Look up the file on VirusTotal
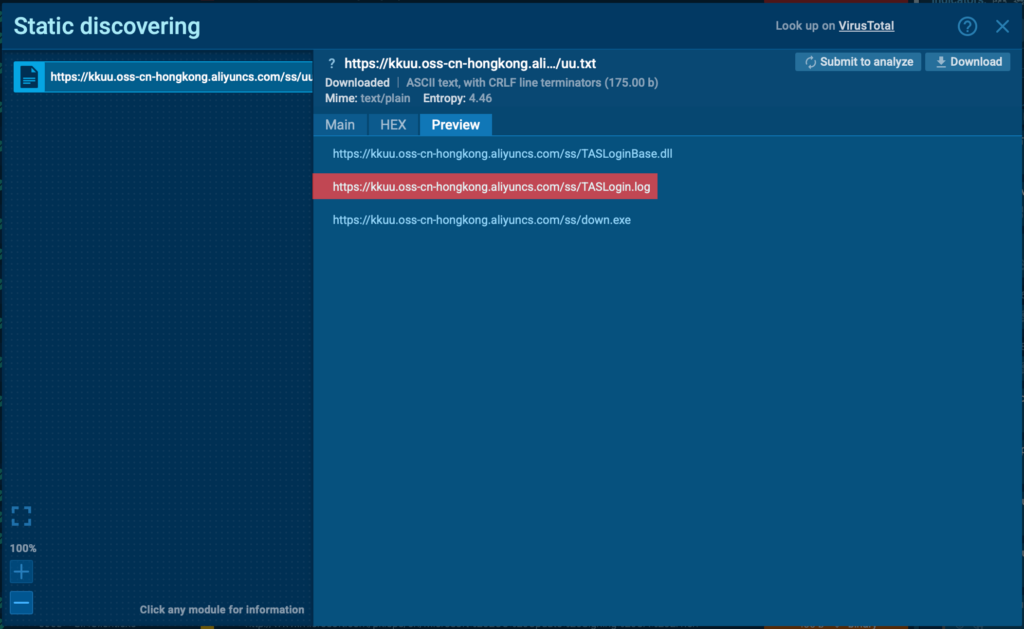The image size is (1024, 629). point(865,26)
